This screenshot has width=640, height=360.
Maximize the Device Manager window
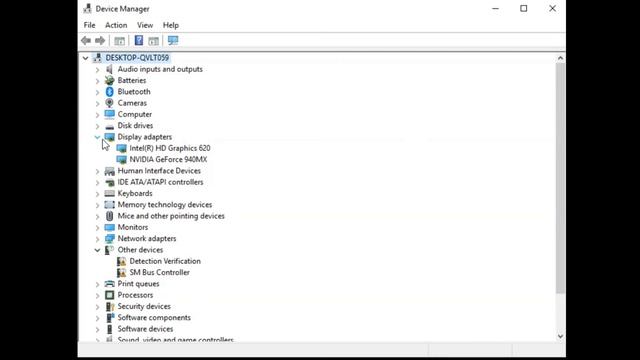(524, 9)
